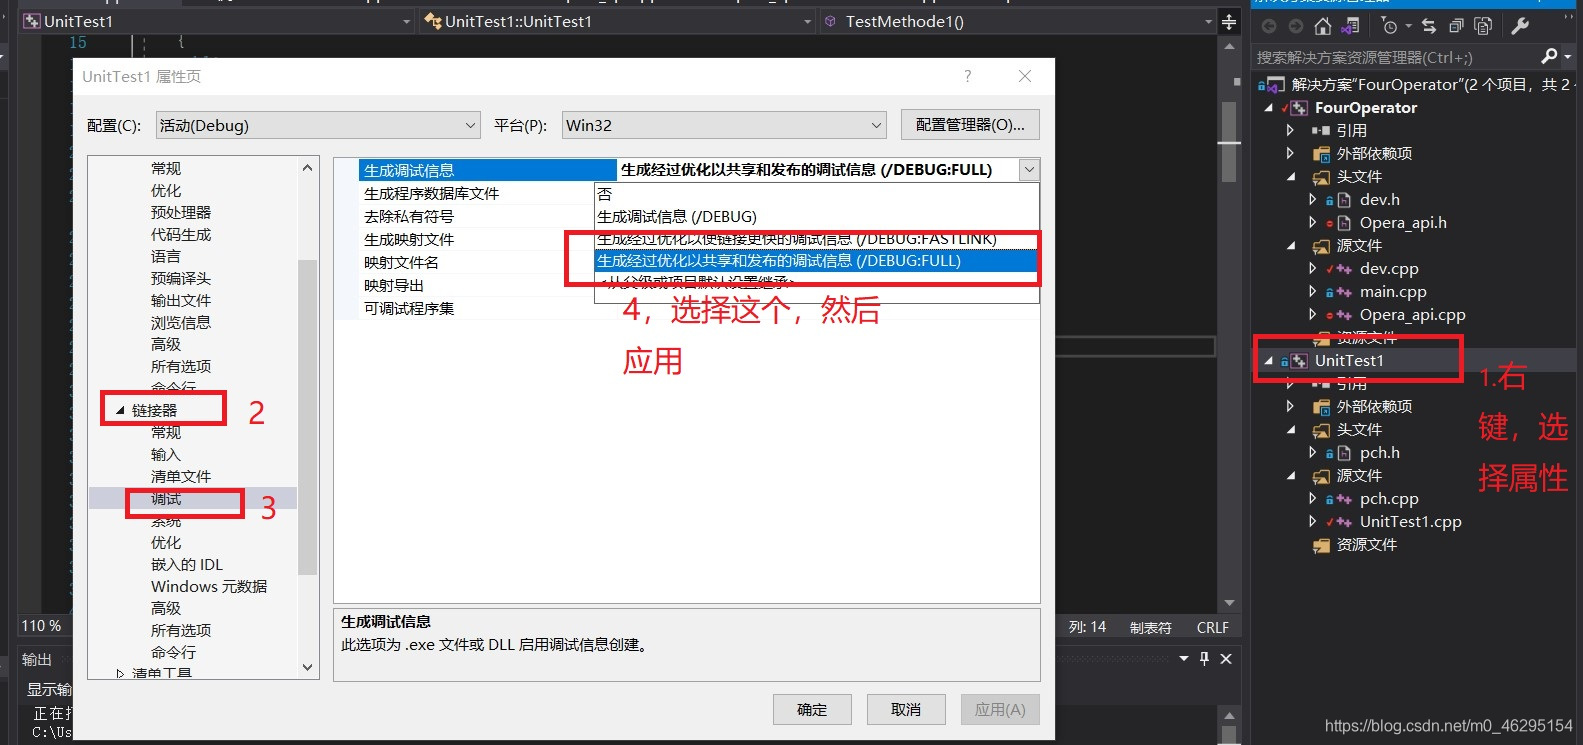
Task: Close the Output panel with X icon
Action: 1226,659
